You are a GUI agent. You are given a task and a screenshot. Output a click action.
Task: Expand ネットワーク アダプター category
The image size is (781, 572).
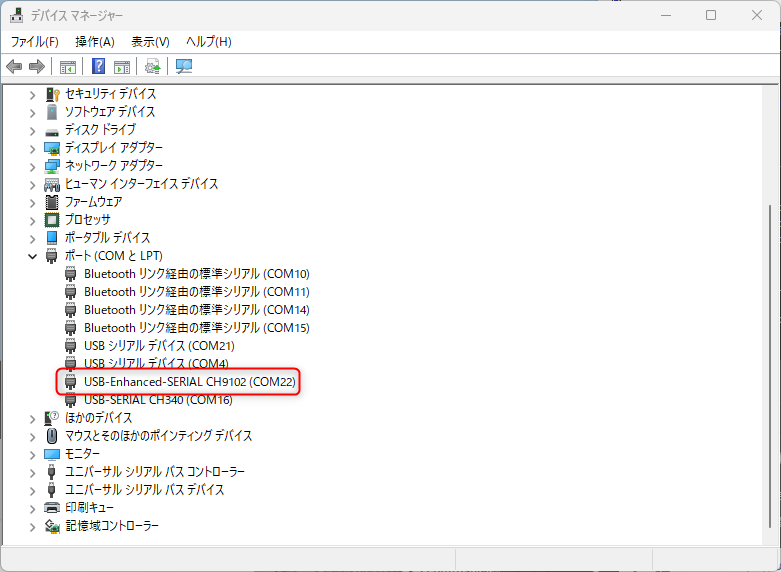pos(32,166)
